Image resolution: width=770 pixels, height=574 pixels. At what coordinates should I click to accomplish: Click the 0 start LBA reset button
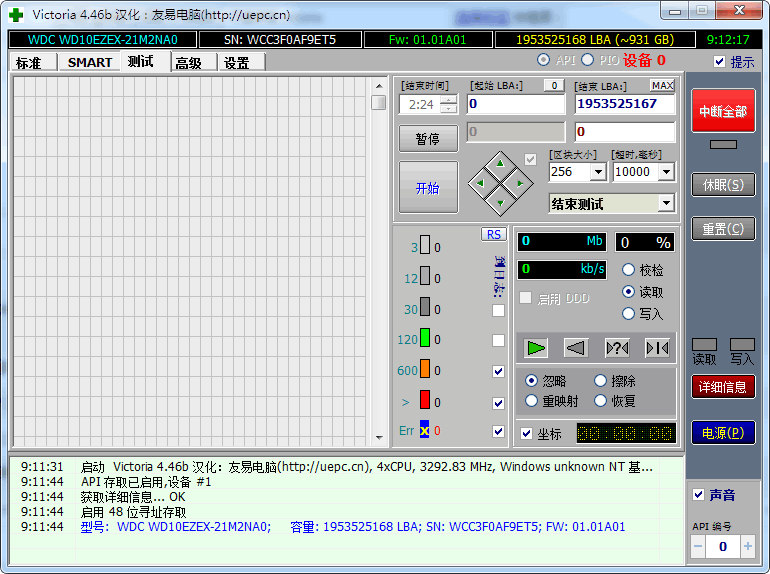point(554,85)
